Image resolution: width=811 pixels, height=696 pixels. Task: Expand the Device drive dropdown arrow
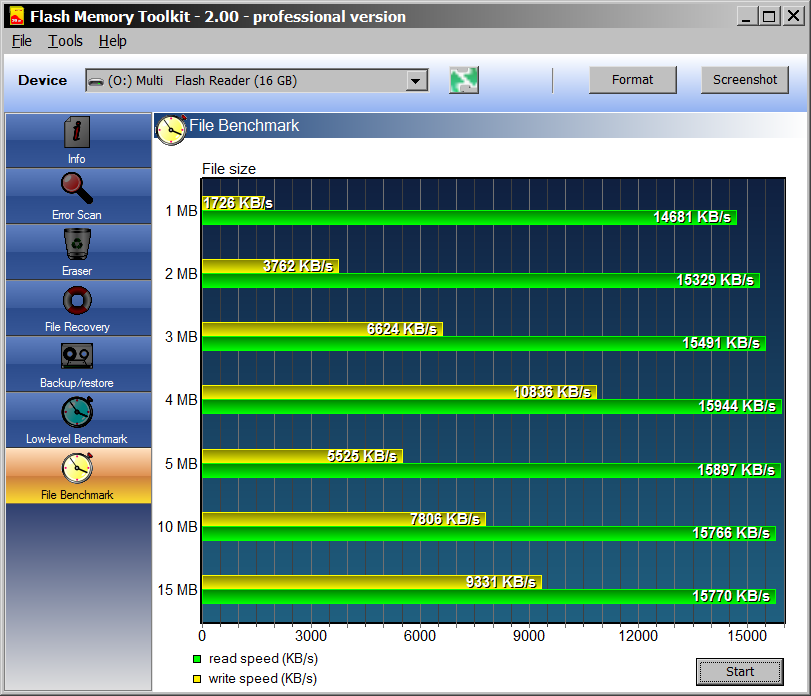pos(416,81)
